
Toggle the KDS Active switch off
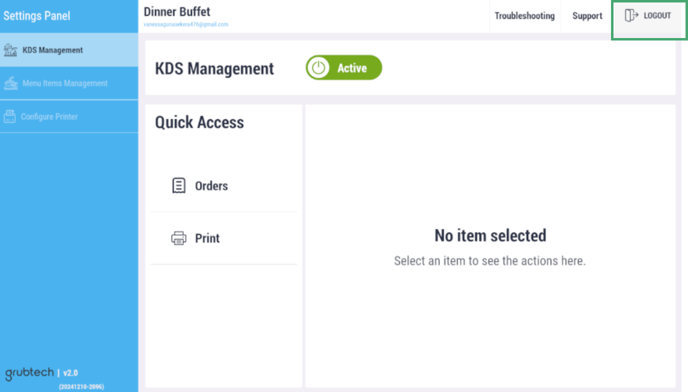click(344, 68)
